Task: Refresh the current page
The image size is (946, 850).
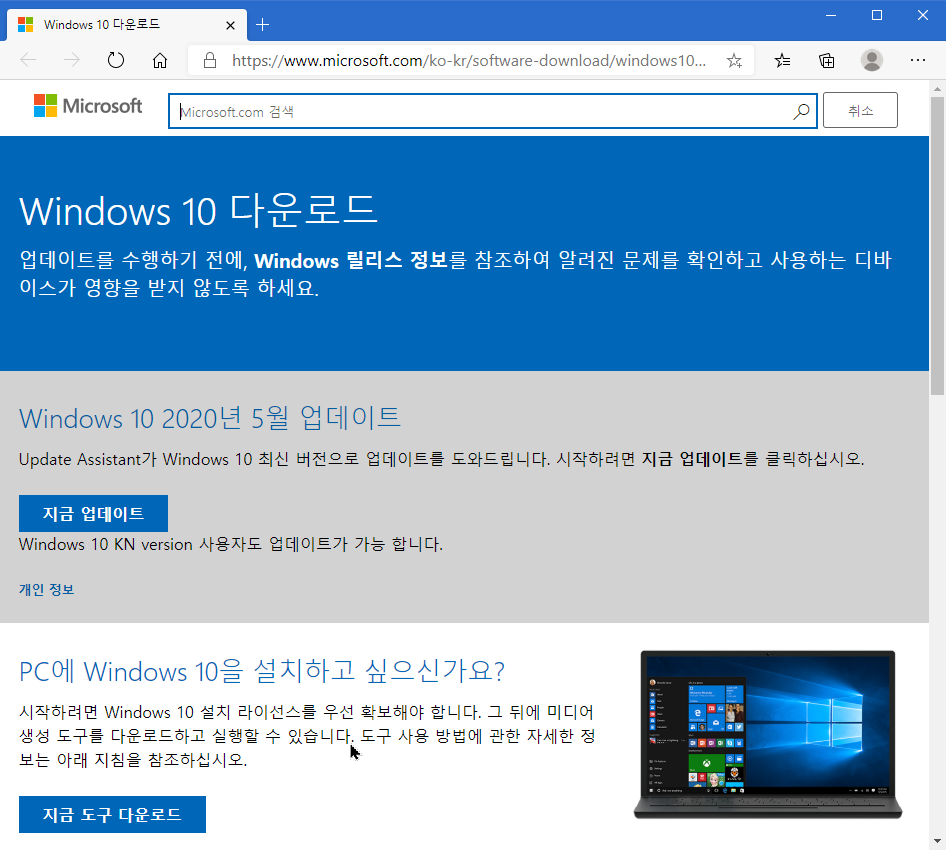Action: (x=115, y=60)
